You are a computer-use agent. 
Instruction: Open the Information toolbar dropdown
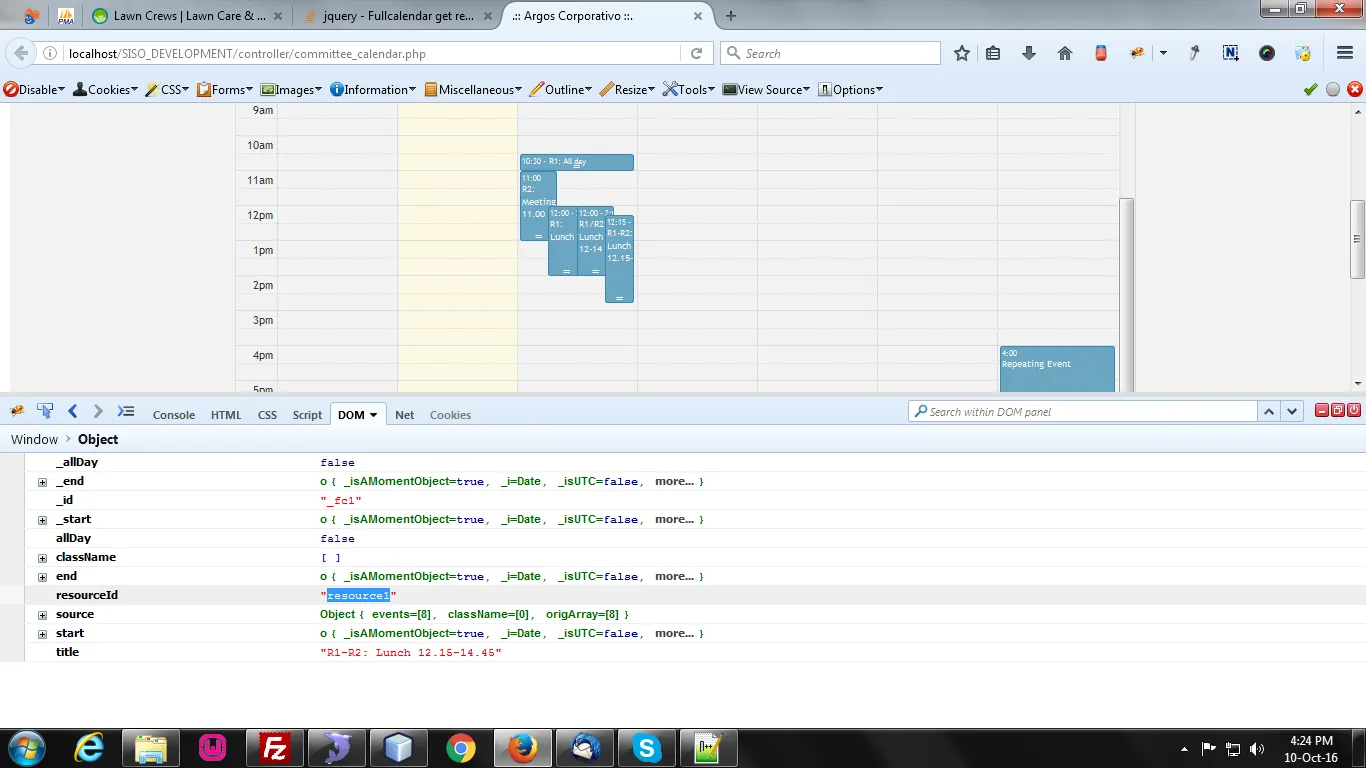coord(374,90)
